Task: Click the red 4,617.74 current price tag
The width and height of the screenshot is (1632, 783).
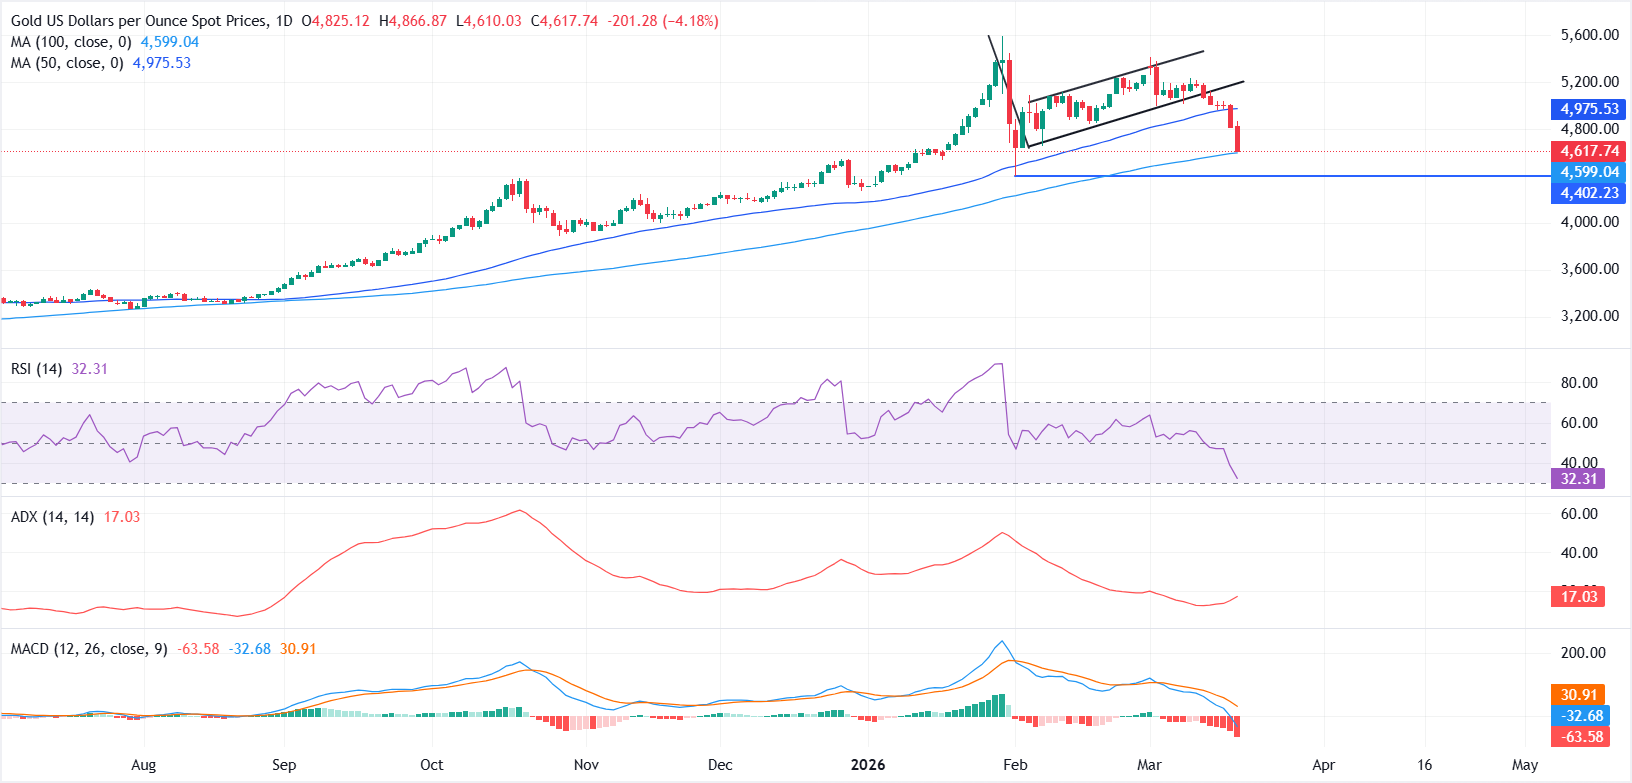Action: click(1589, 151)
